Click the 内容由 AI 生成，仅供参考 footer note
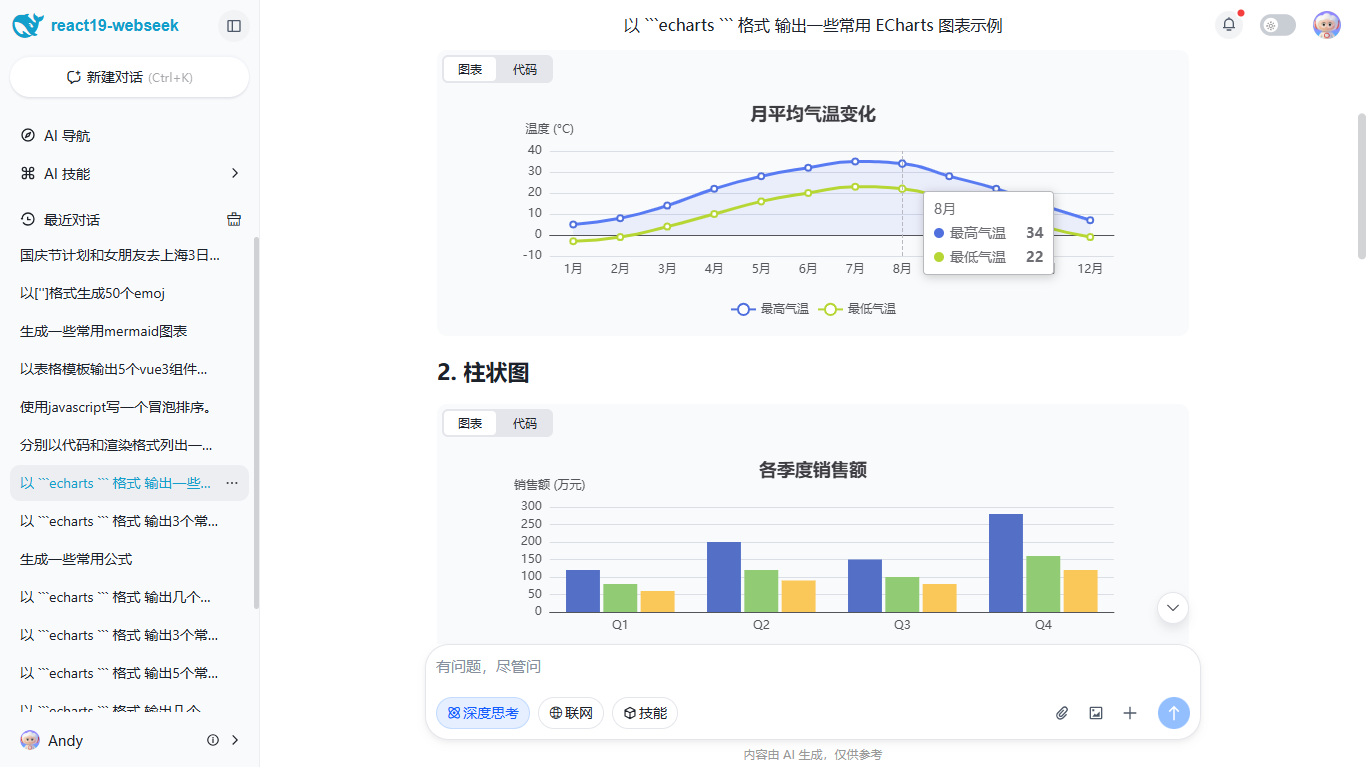 coord(813,755)
